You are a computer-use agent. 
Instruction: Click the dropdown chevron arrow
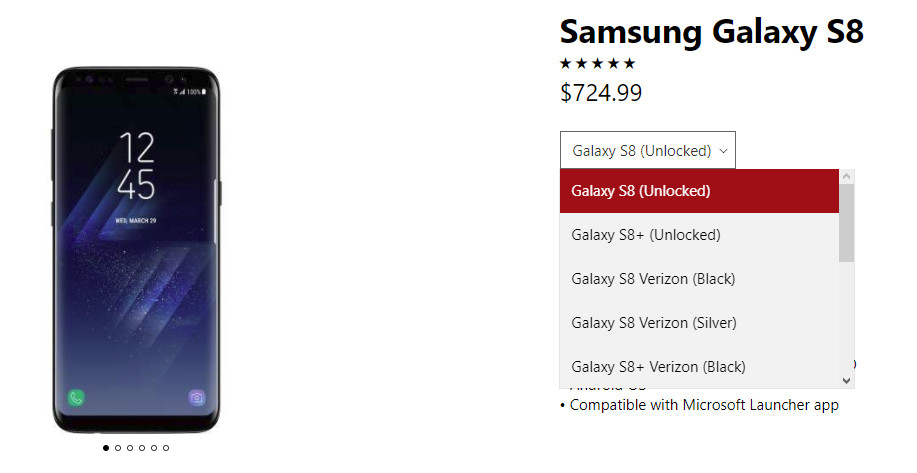coord(723,151)
